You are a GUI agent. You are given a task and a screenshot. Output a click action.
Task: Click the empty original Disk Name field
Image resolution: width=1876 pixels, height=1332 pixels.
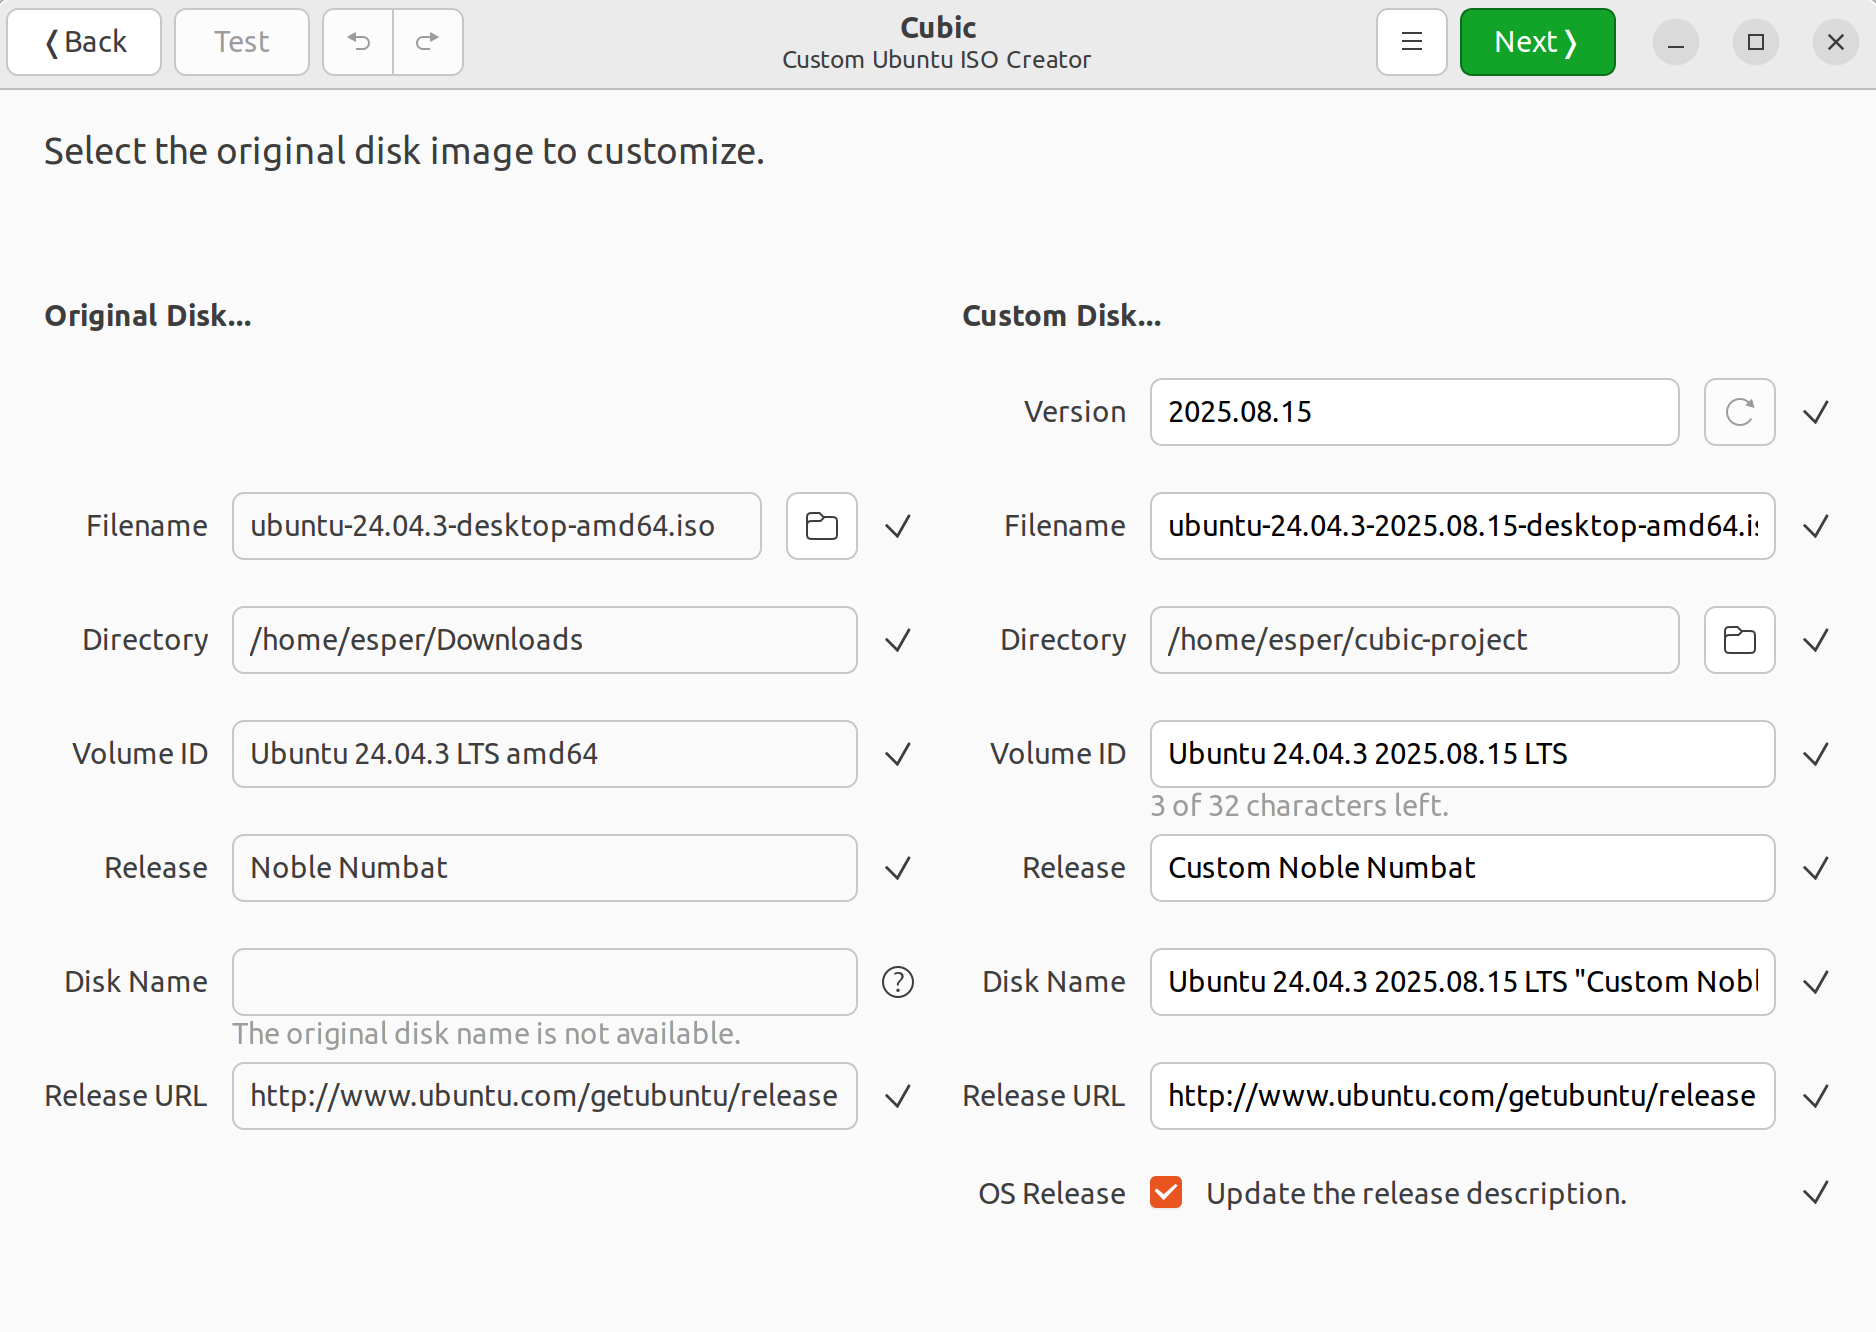coord(544,982)
